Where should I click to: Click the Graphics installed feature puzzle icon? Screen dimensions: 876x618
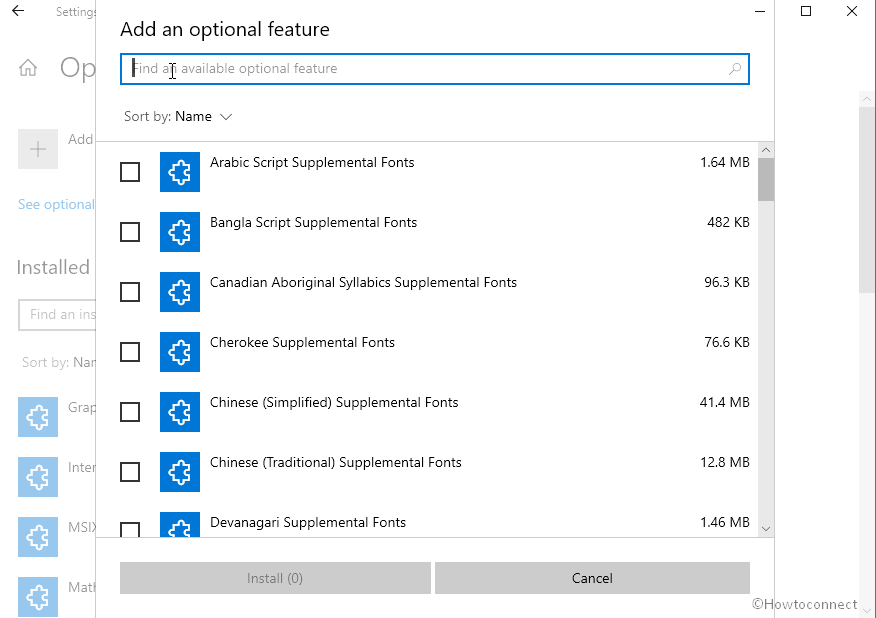coord(38,417)
